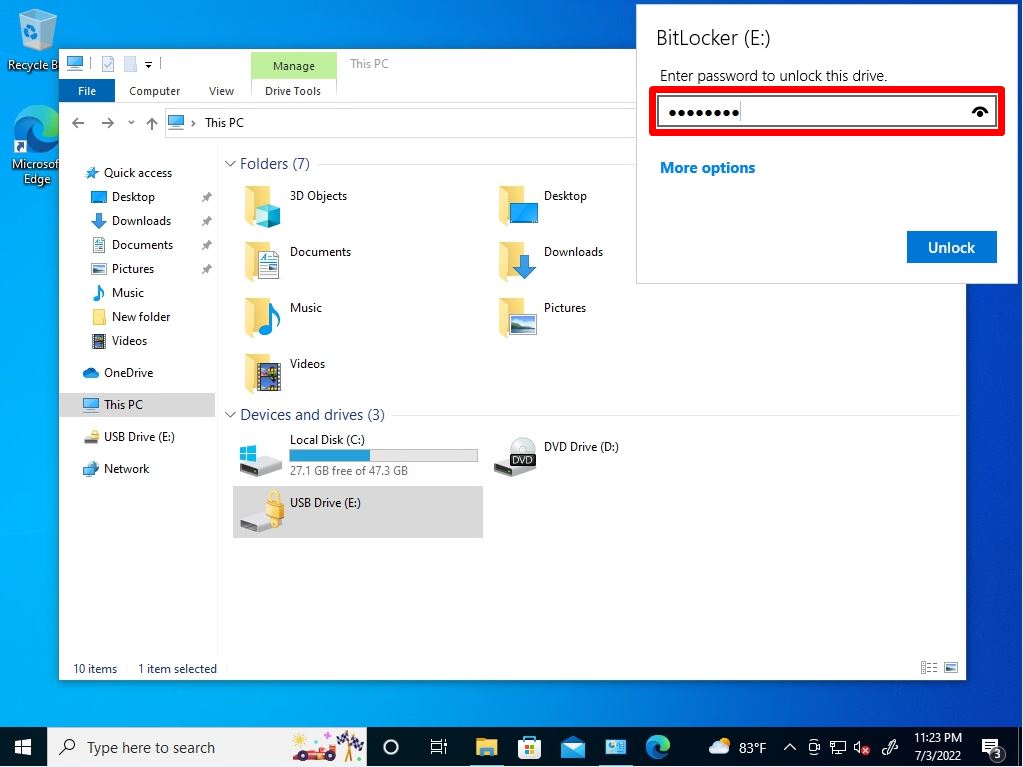Switch to details view layout icon
This screenshot has width=1023, height=767.
(928, 667)
